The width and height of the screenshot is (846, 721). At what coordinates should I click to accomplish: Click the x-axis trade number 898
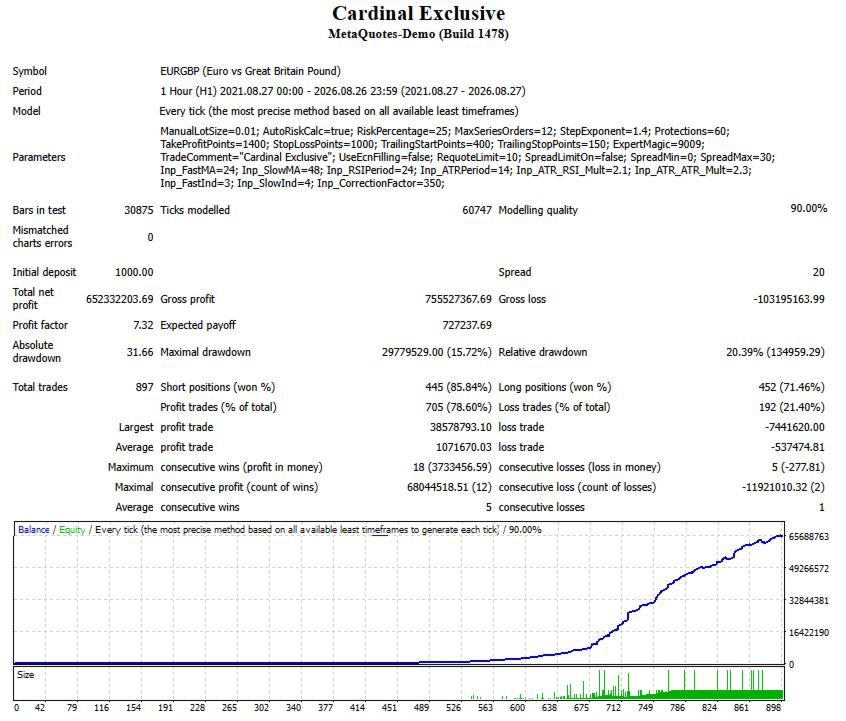tap(773, 708)
